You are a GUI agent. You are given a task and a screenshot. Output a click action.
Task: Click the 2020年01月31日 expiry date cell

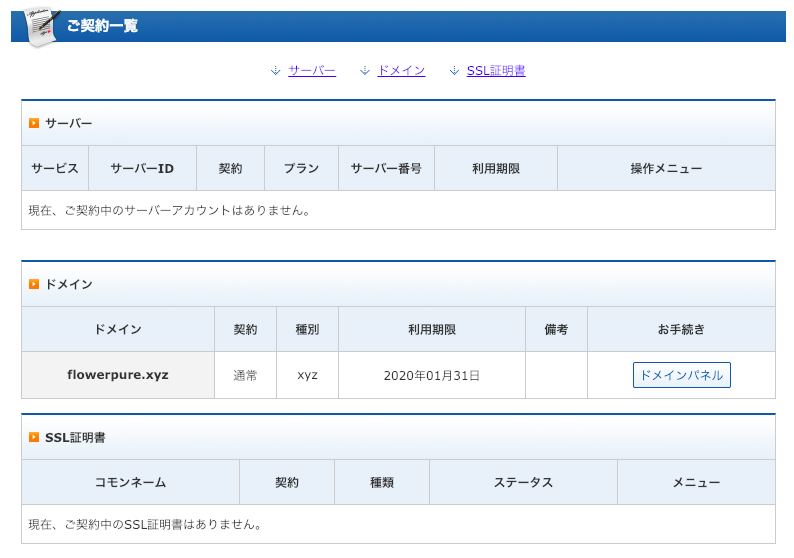[432, 375]
